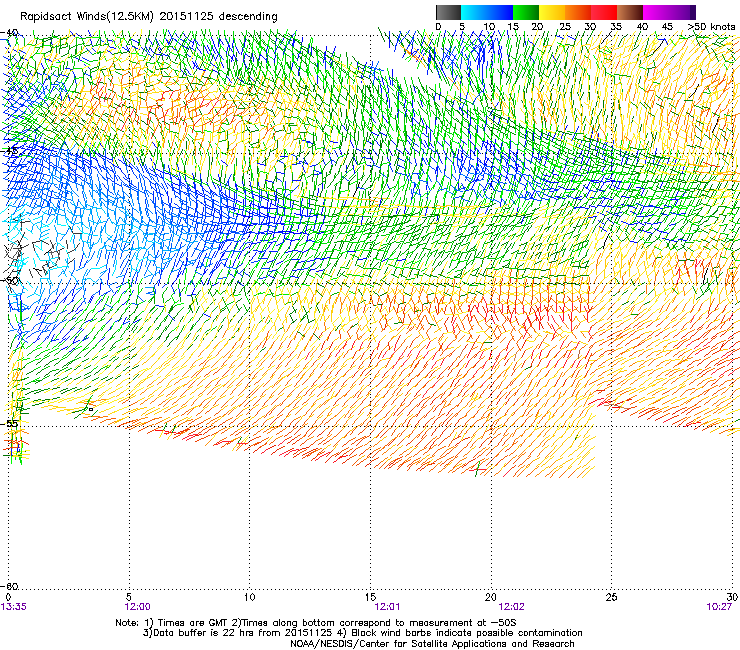The height and width of the screenshot is (650, 740).
Task: Click the note line about Data buffer 22 hrs
Action: [362, 633]
